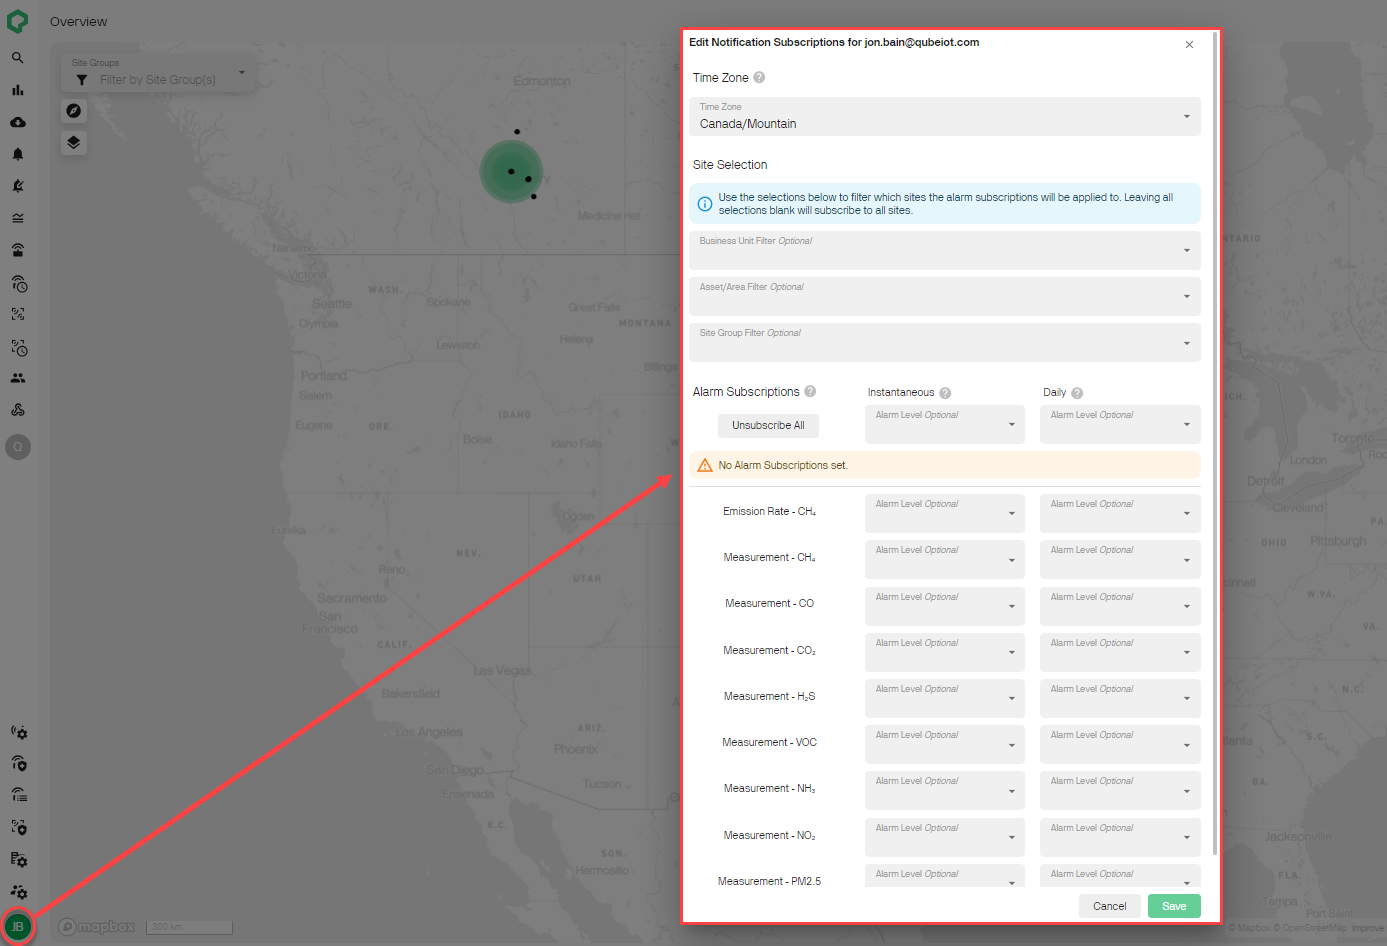
Task: Click the cloud download icon
Action: coord(18,122)
